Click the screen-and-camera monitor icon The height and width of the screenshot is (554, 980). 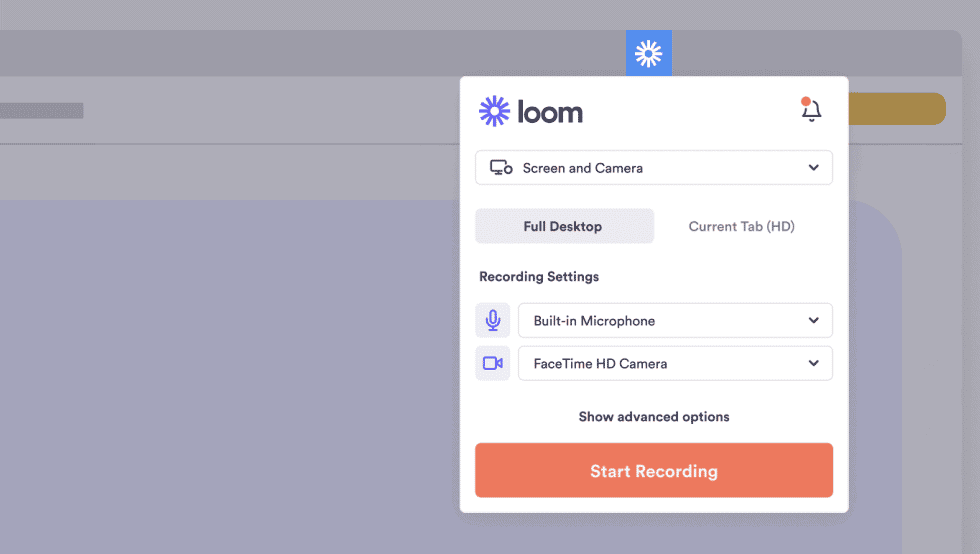(x=501, y=168)
